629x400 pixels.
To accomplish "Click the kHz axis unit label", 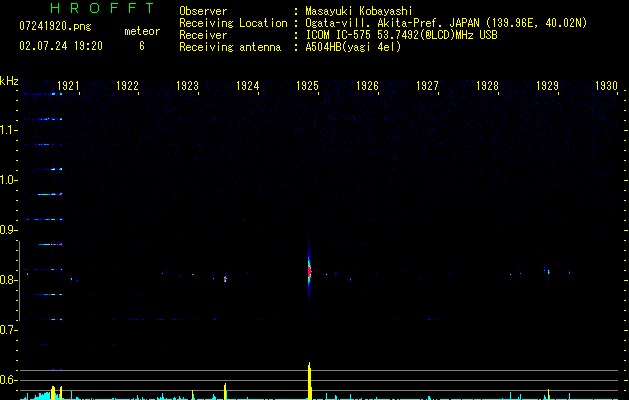I will tap(9, 81).
